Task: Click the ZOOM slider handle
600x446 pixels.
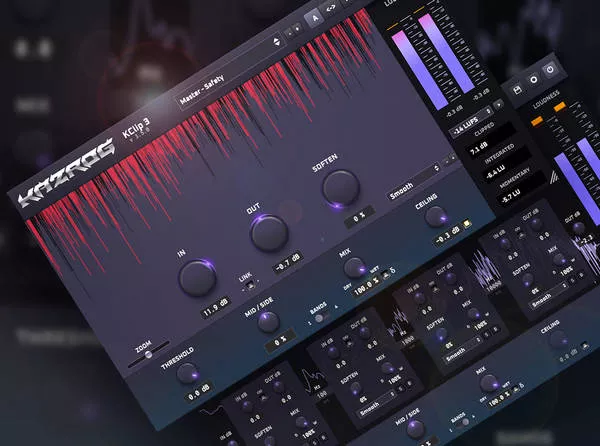Action: coord(150,353)
